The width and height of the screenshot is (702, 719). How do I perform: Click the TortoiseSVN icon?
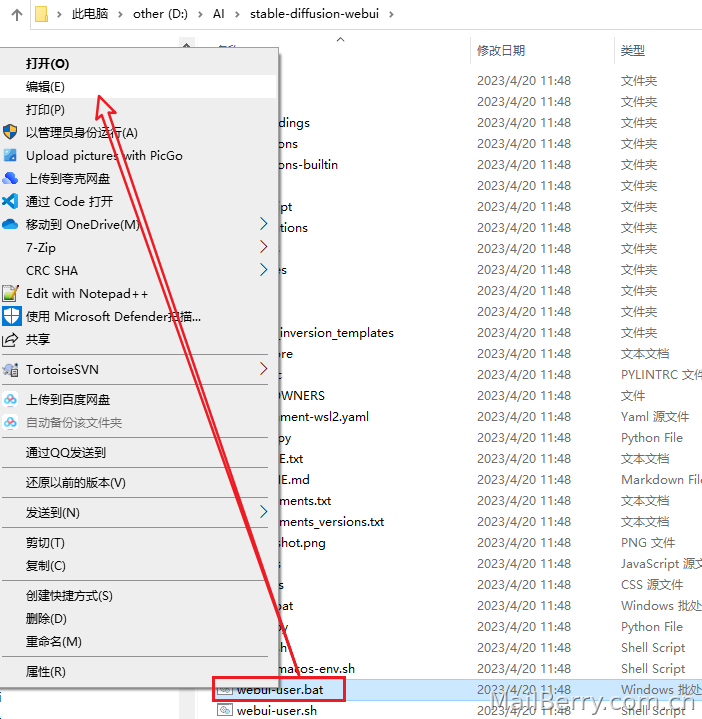(x=11, y=370)
